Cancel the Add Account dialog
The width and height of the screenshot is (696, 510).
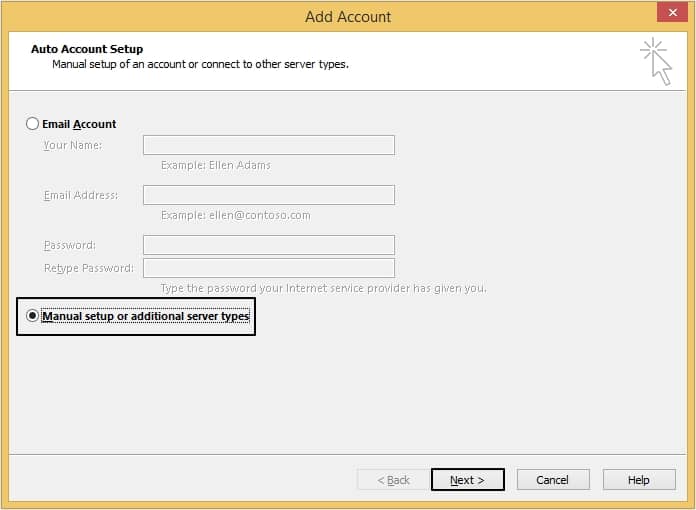[553, 480]
